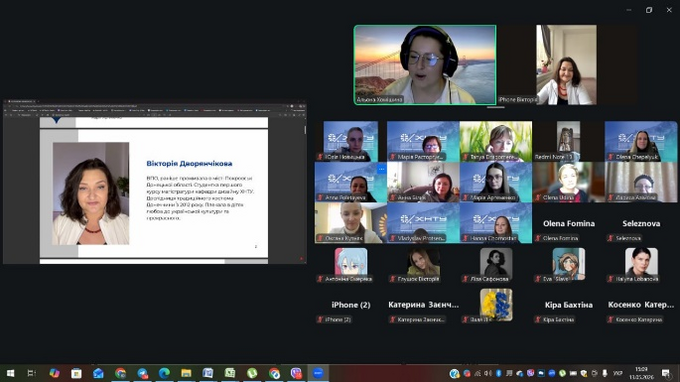Open Microsoft Copilot from the taskbar
Screen dimensions: 680x382
pyautogui.click(x=54, y=373)
